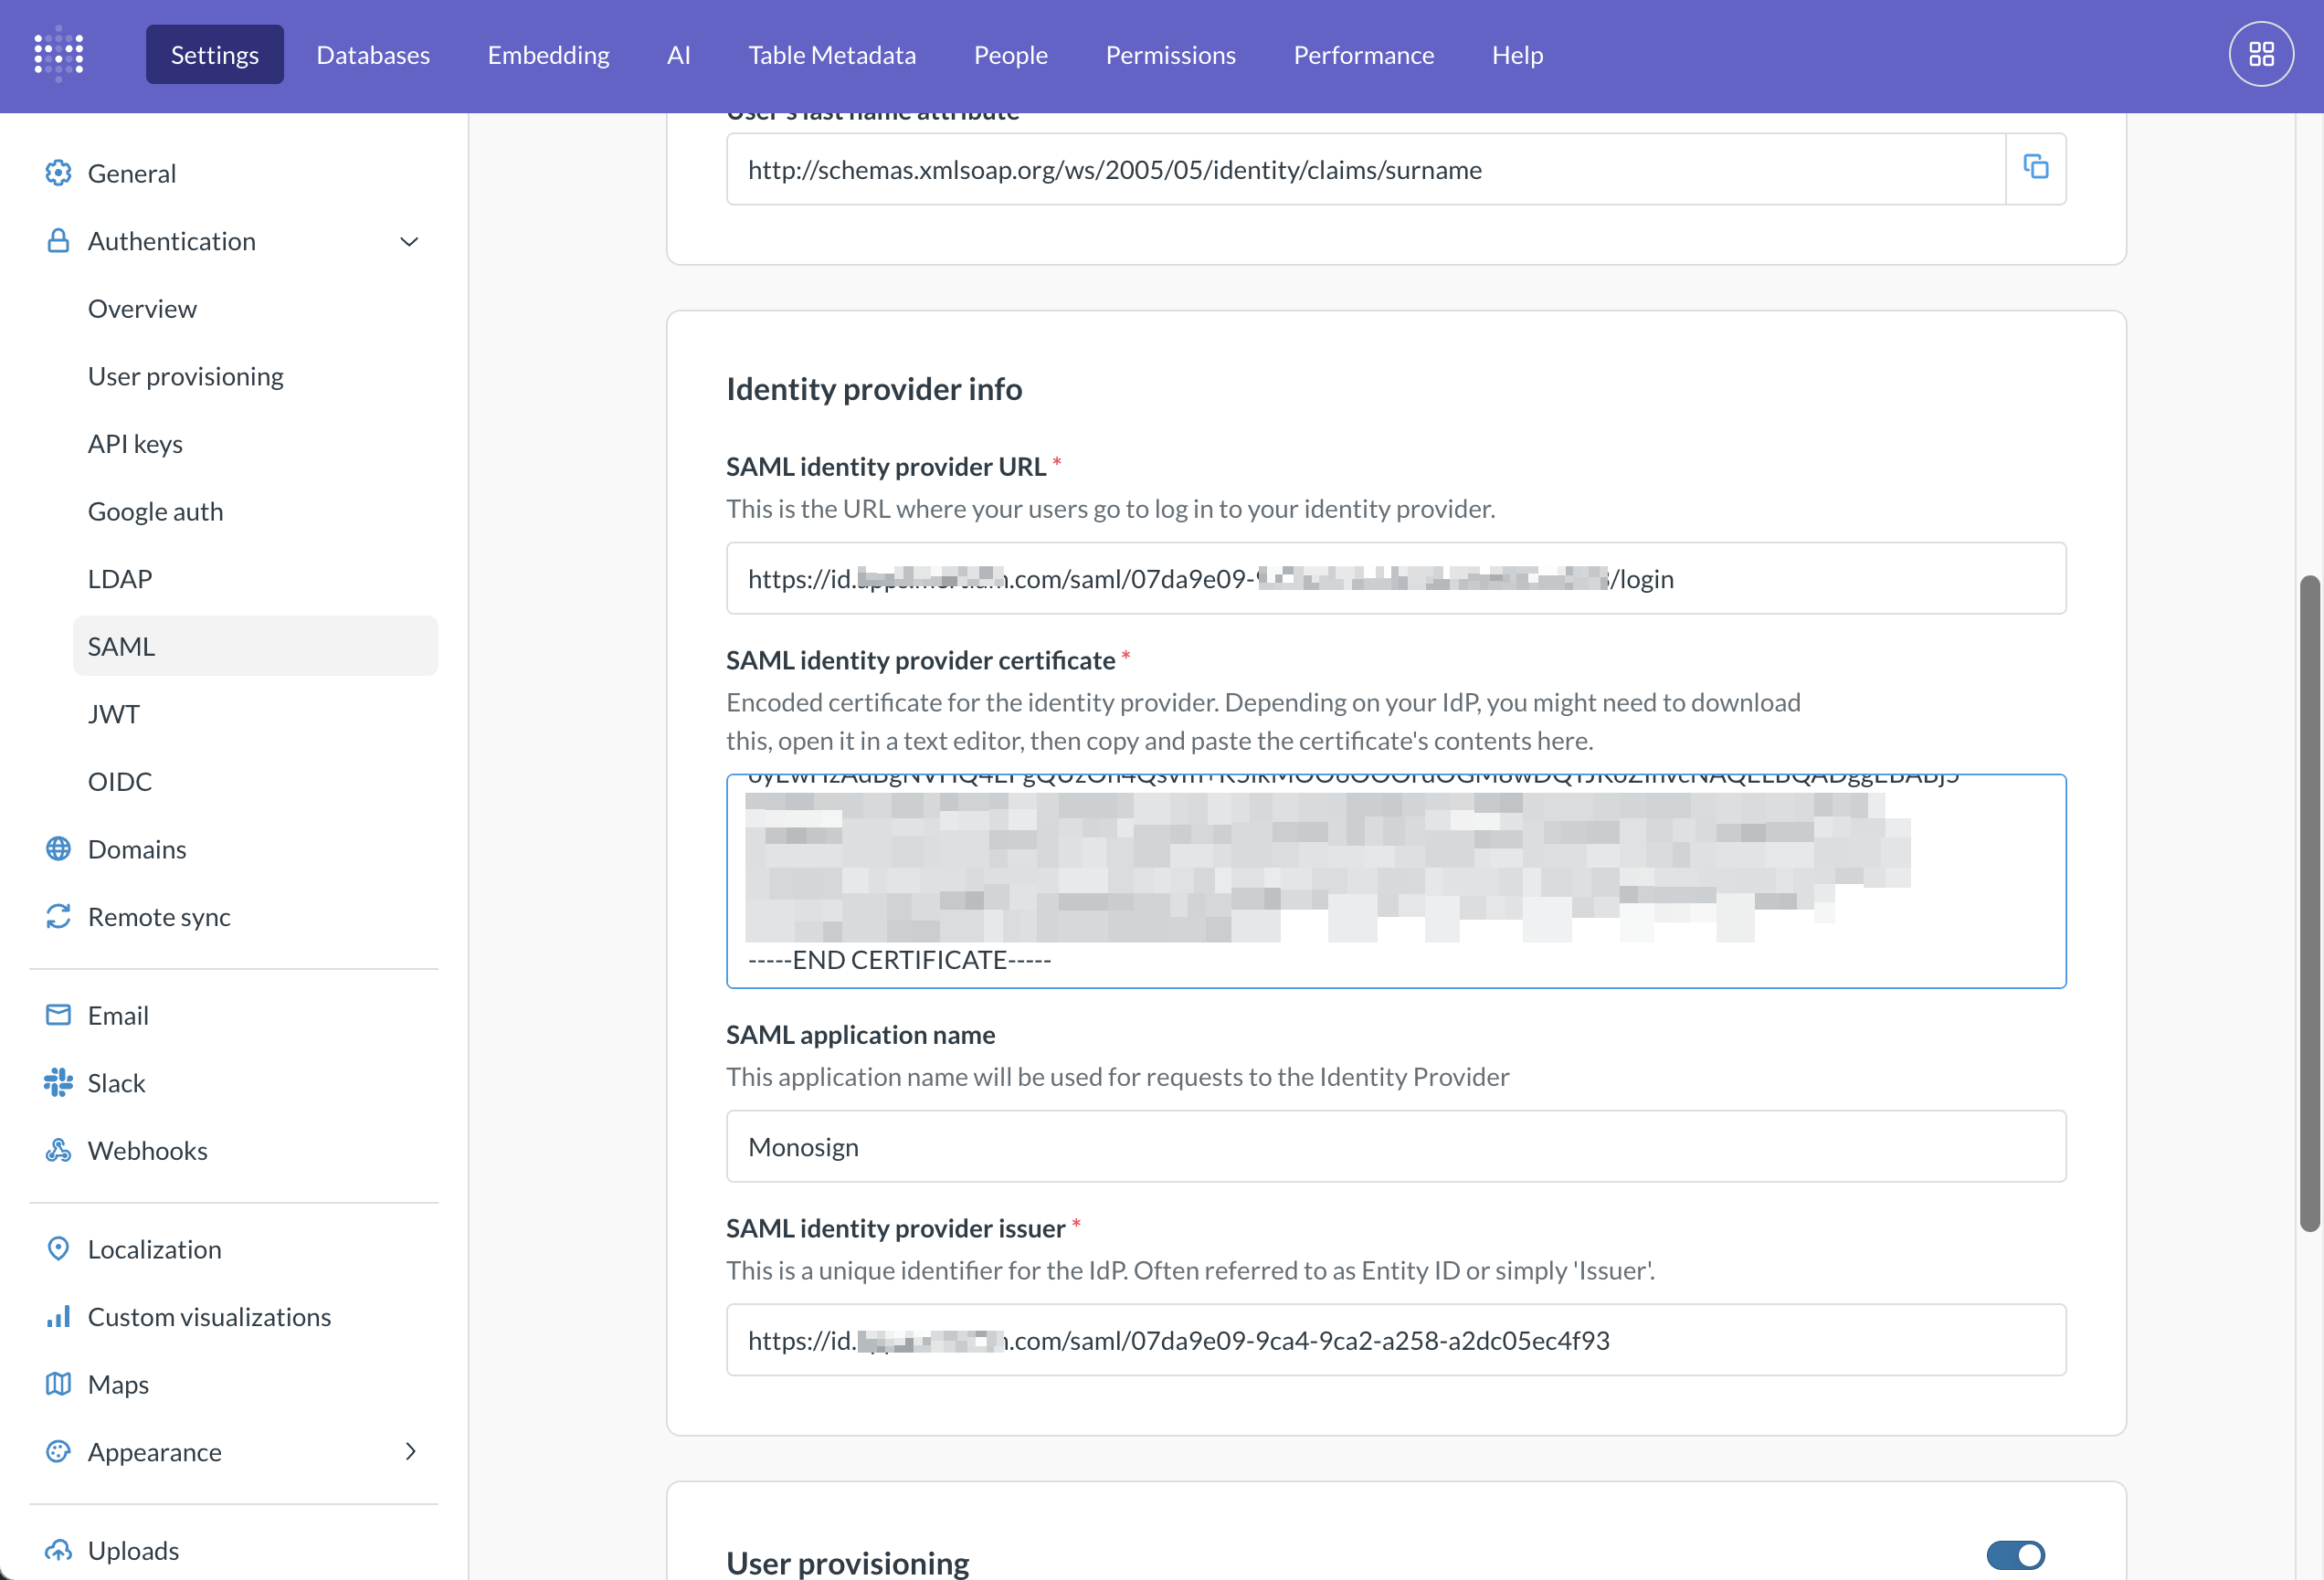
Task: Collapse the Authentication section chevron
Action: click(409, 241)
